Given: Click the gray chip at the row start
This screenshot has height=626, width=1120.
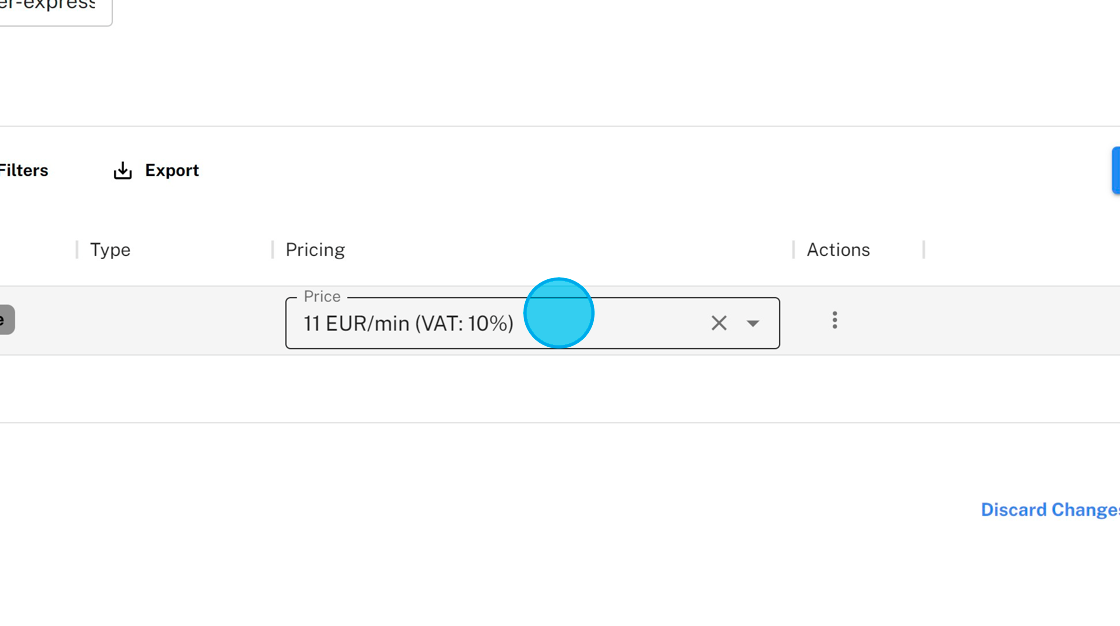Looking at the screenshot, I should tap(6, 320).
